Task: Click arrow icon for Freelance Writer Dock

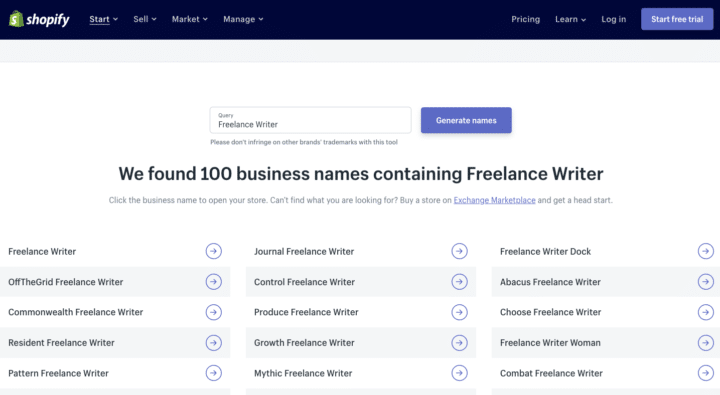Action: pos(706,251)
